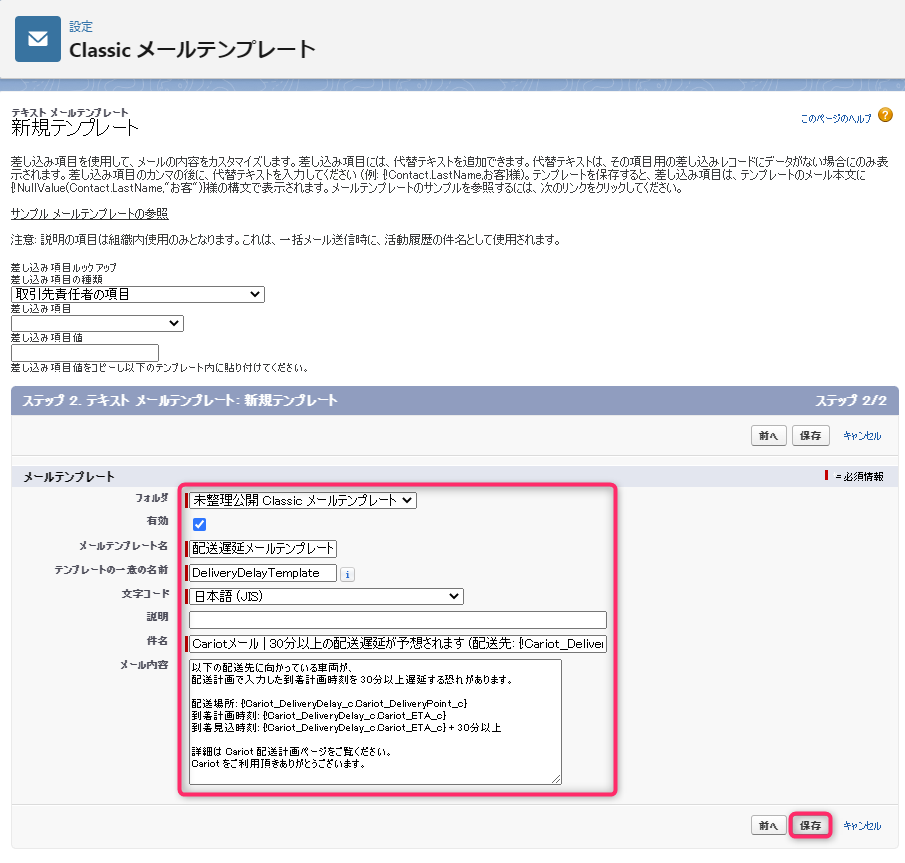Click the top 前へ button

tap(769, 436)
